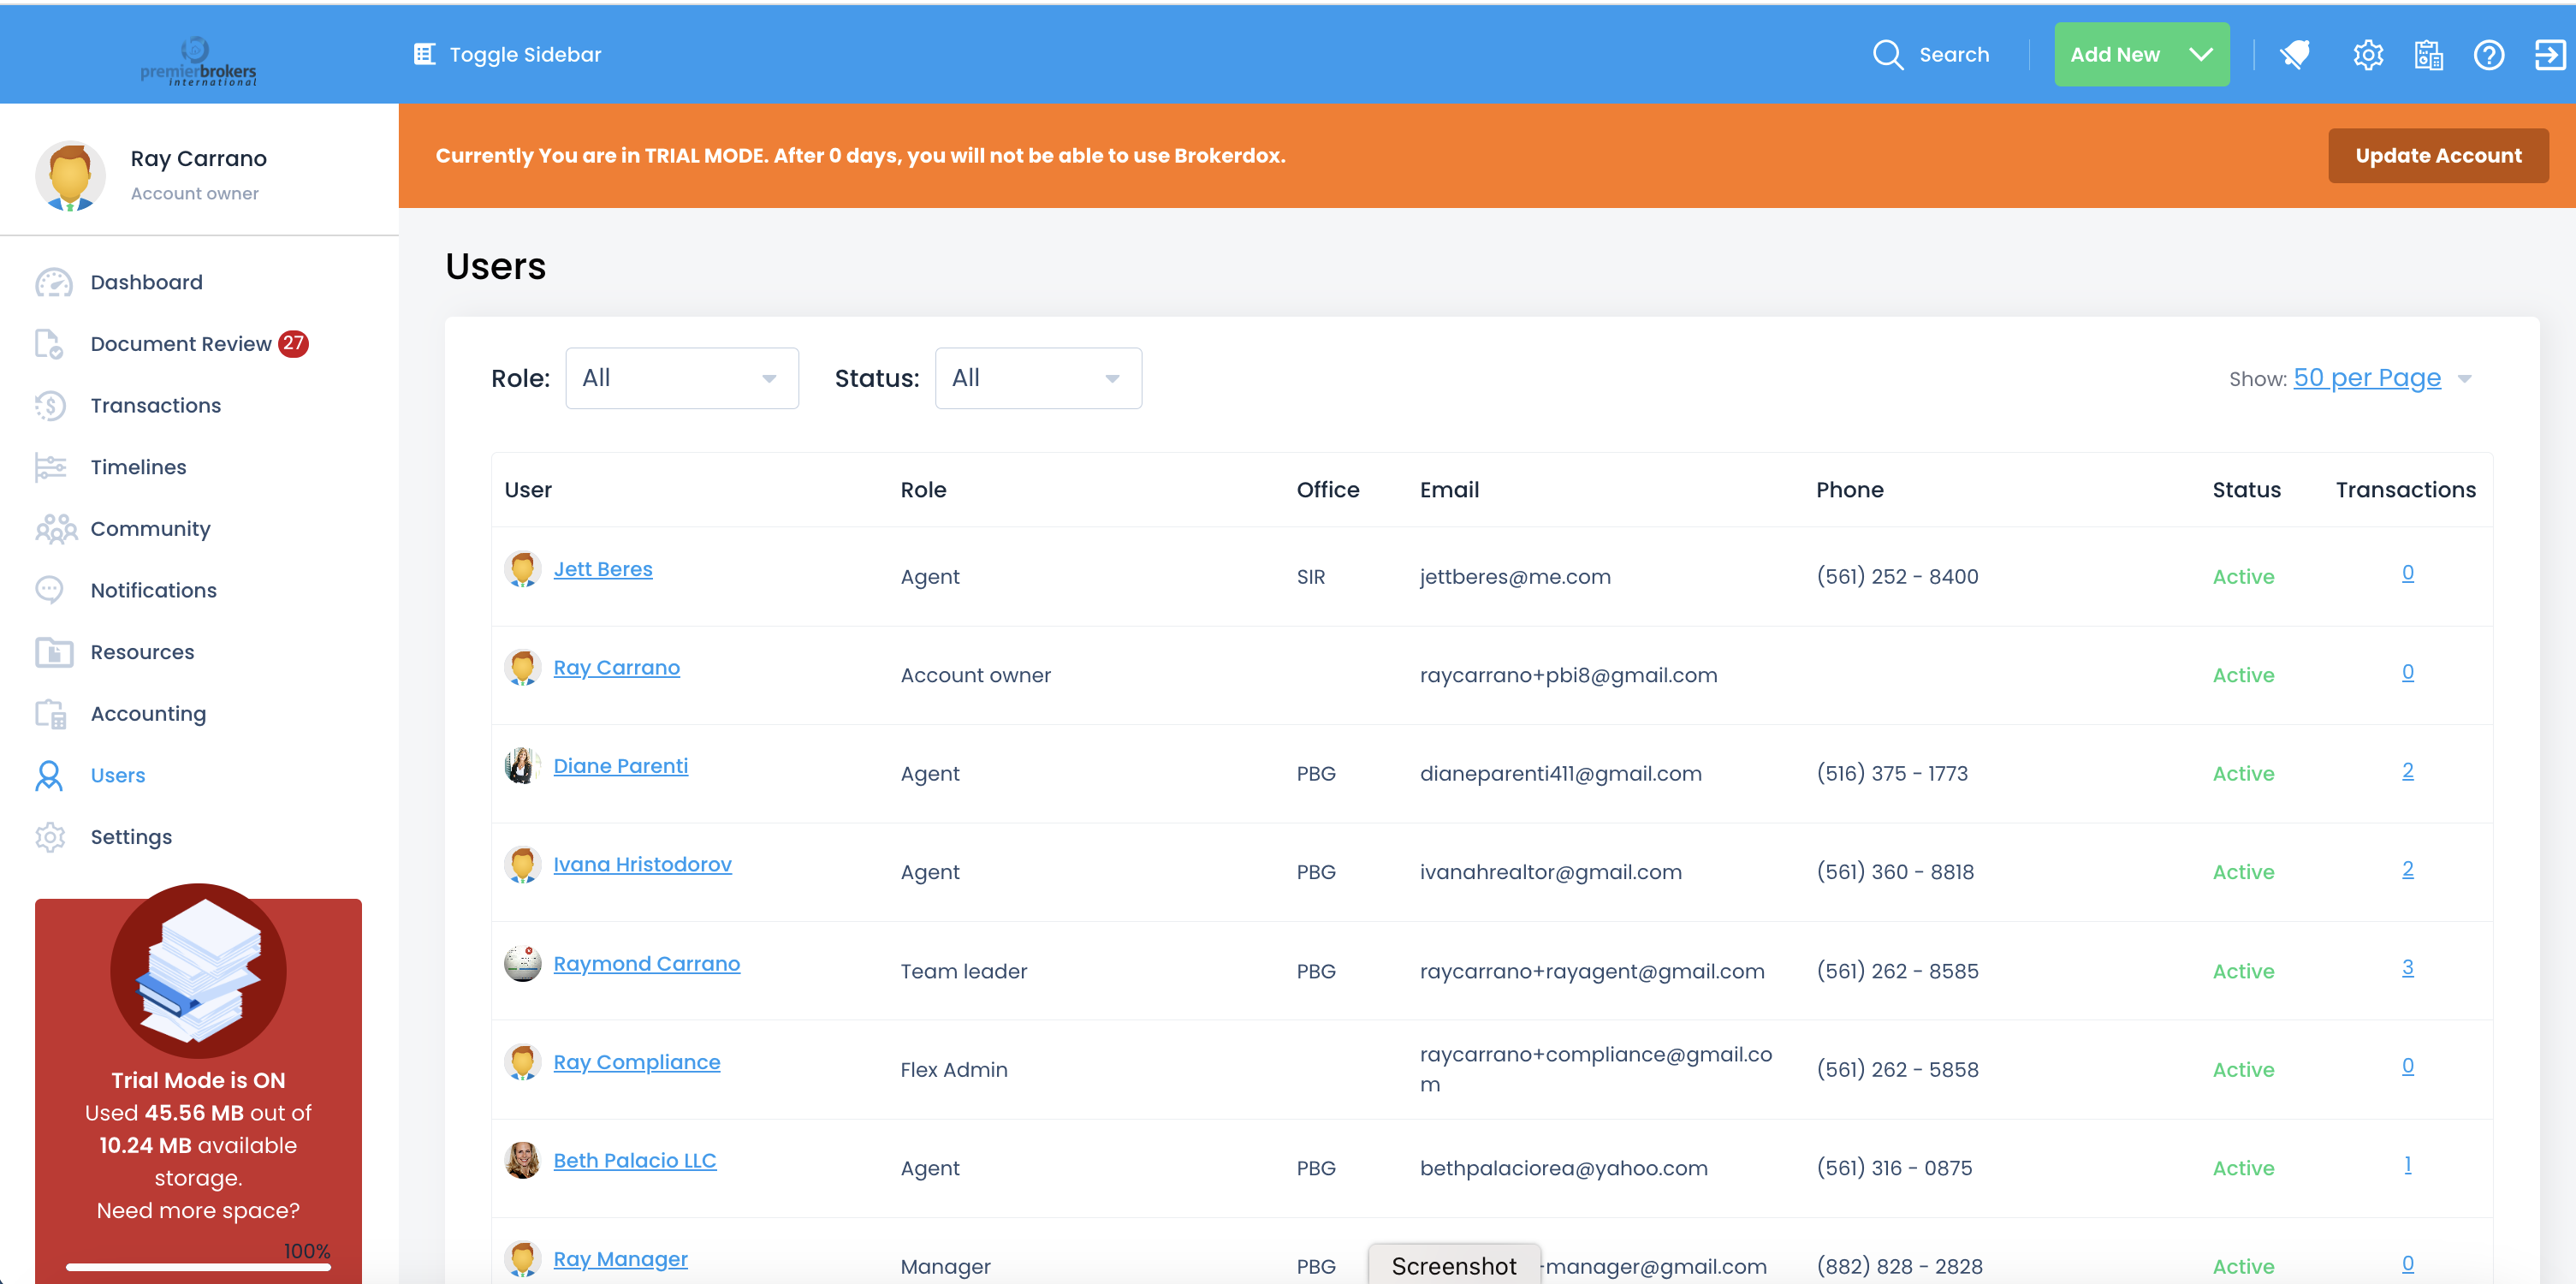This screenshot has height=1284, width=2576.
Task: Click Beth Palacio LLC's photo avatar
Action: point(522,1161)
